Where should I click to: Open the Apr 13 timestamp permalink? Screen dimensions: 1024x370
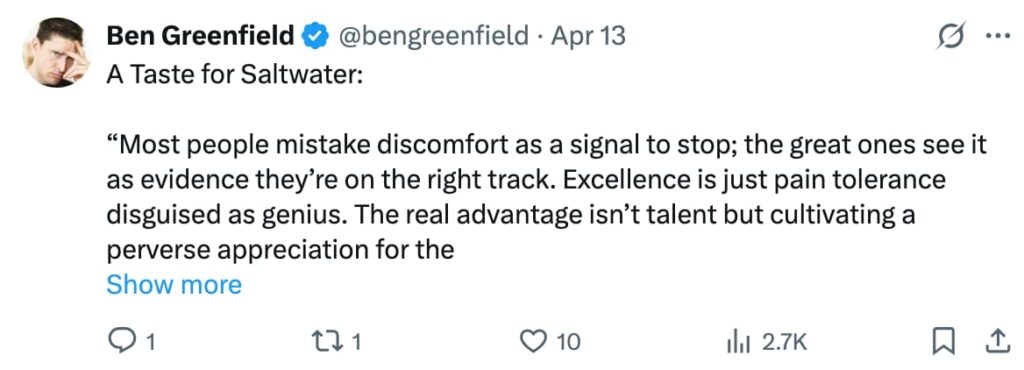pos(588,36)
